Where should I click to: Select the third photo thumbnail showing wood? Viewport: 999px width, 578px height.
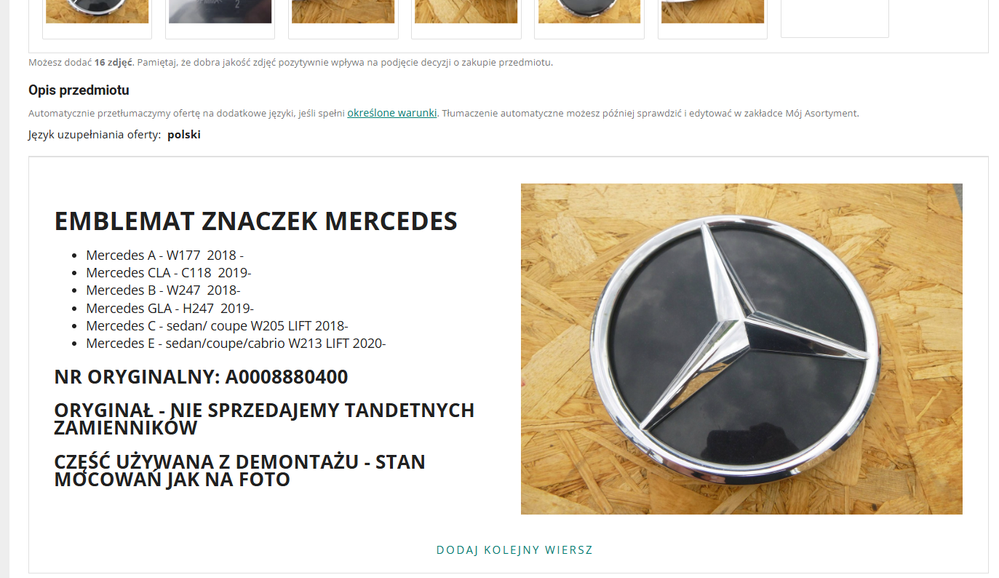click(343, 11)
